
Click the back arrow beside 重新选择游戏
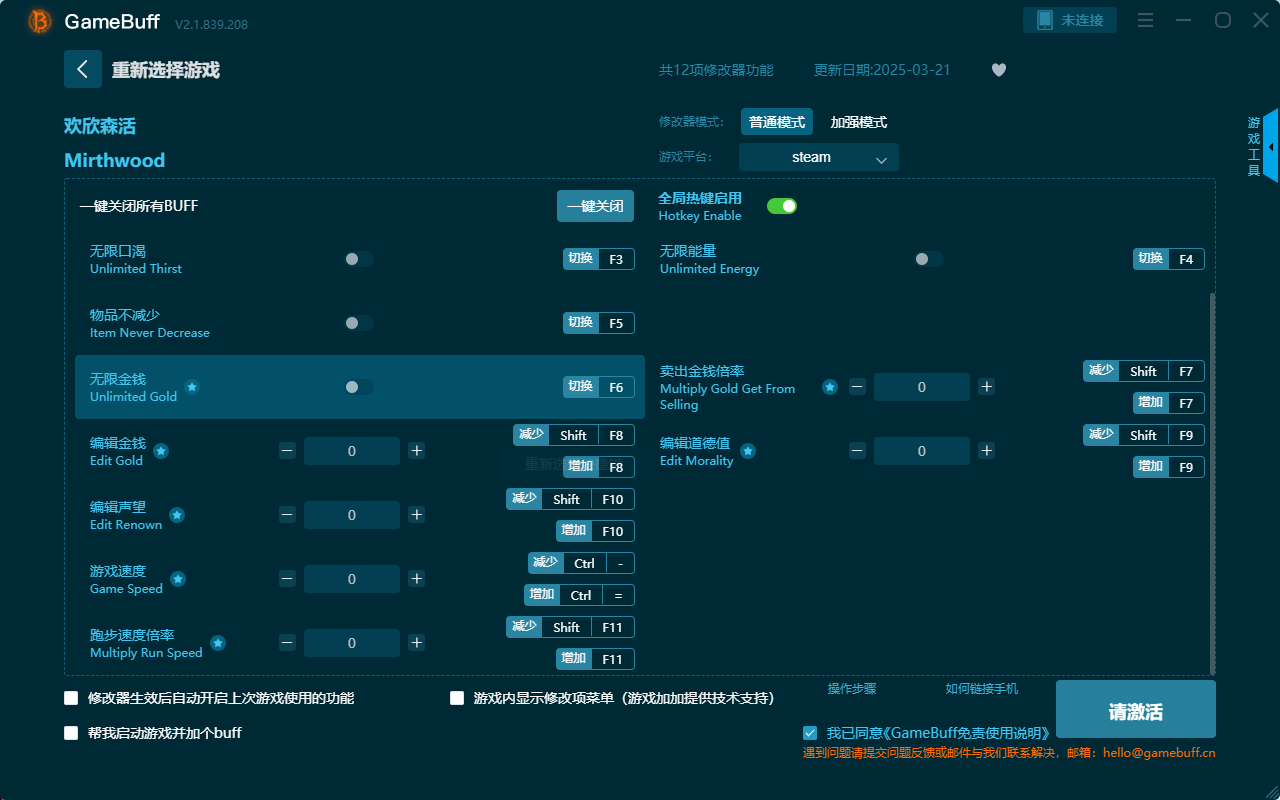[x=83, y=68]
